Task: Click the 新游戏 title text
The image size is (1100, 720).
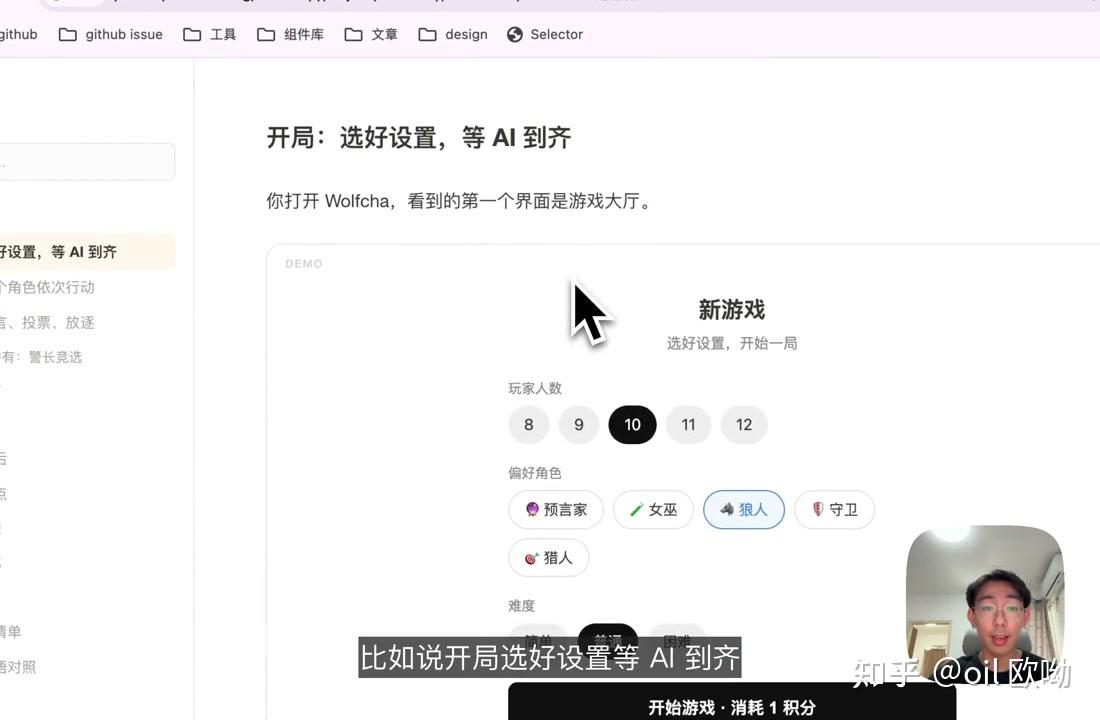Action: [732, 309]
